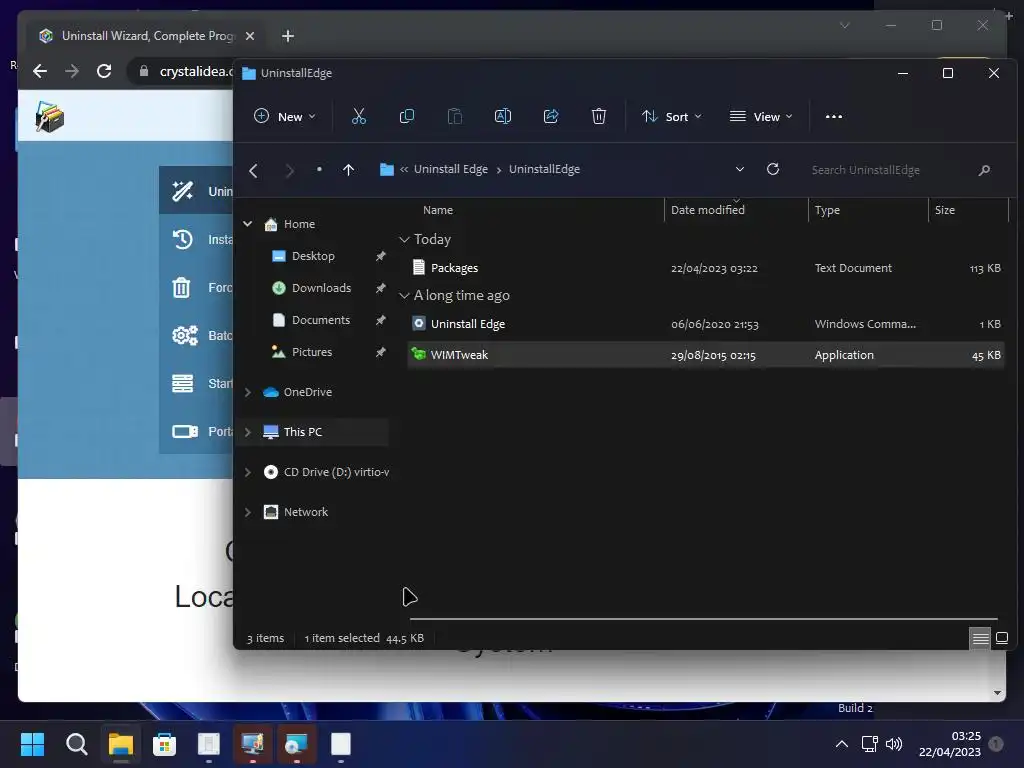Collapse the Home tree node
This screenshot has height=768, width=1024.
pos(248,224)
